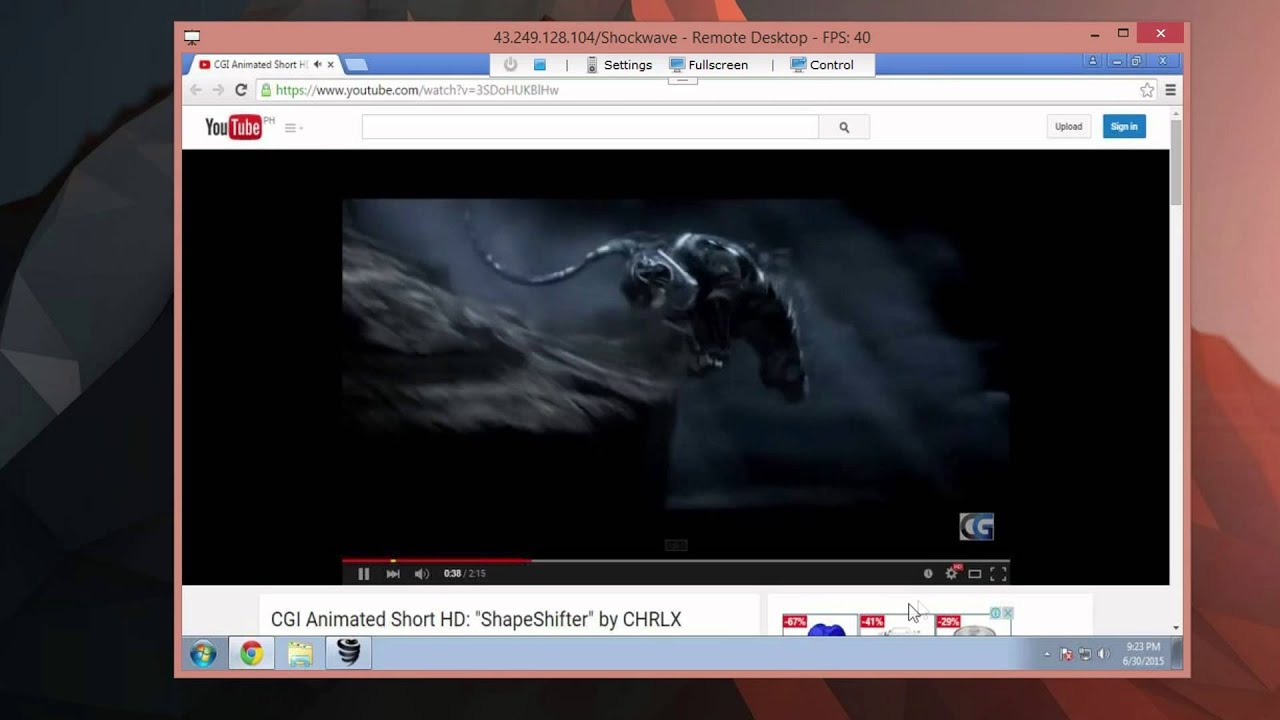Click the network tray icon

(1085, 654)
